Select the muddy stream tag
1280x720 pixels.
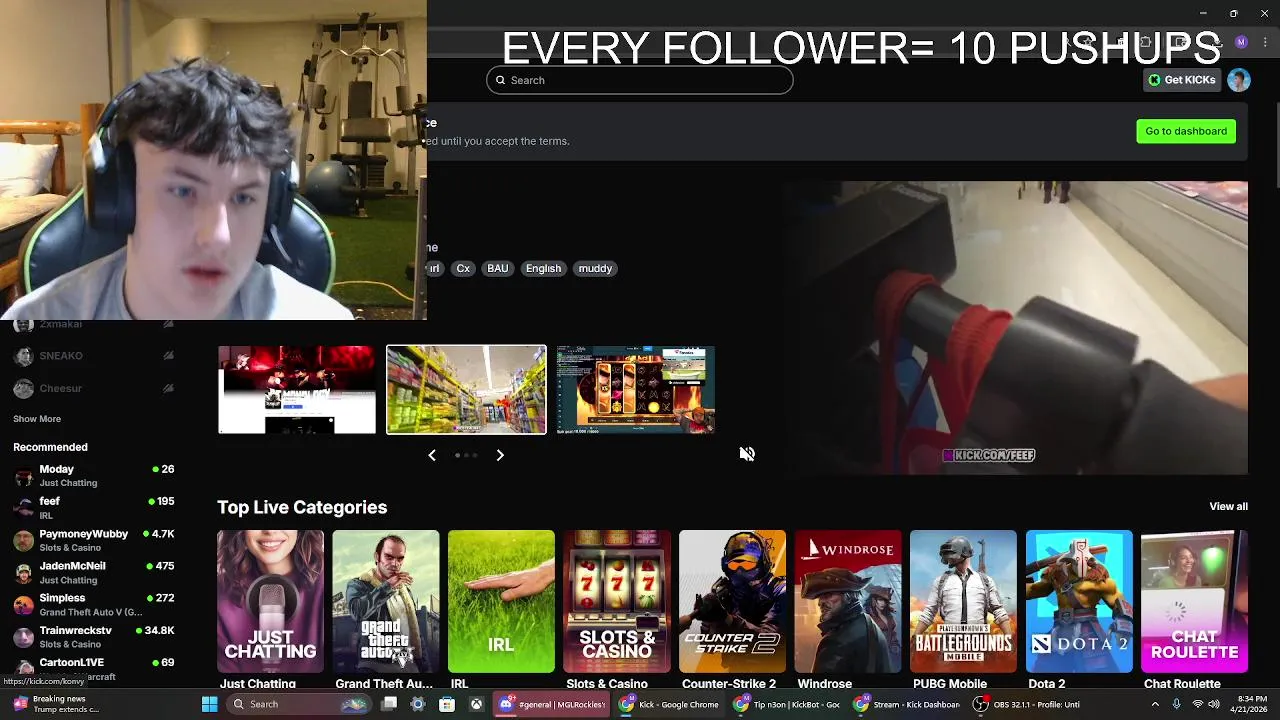click(595, 268)
